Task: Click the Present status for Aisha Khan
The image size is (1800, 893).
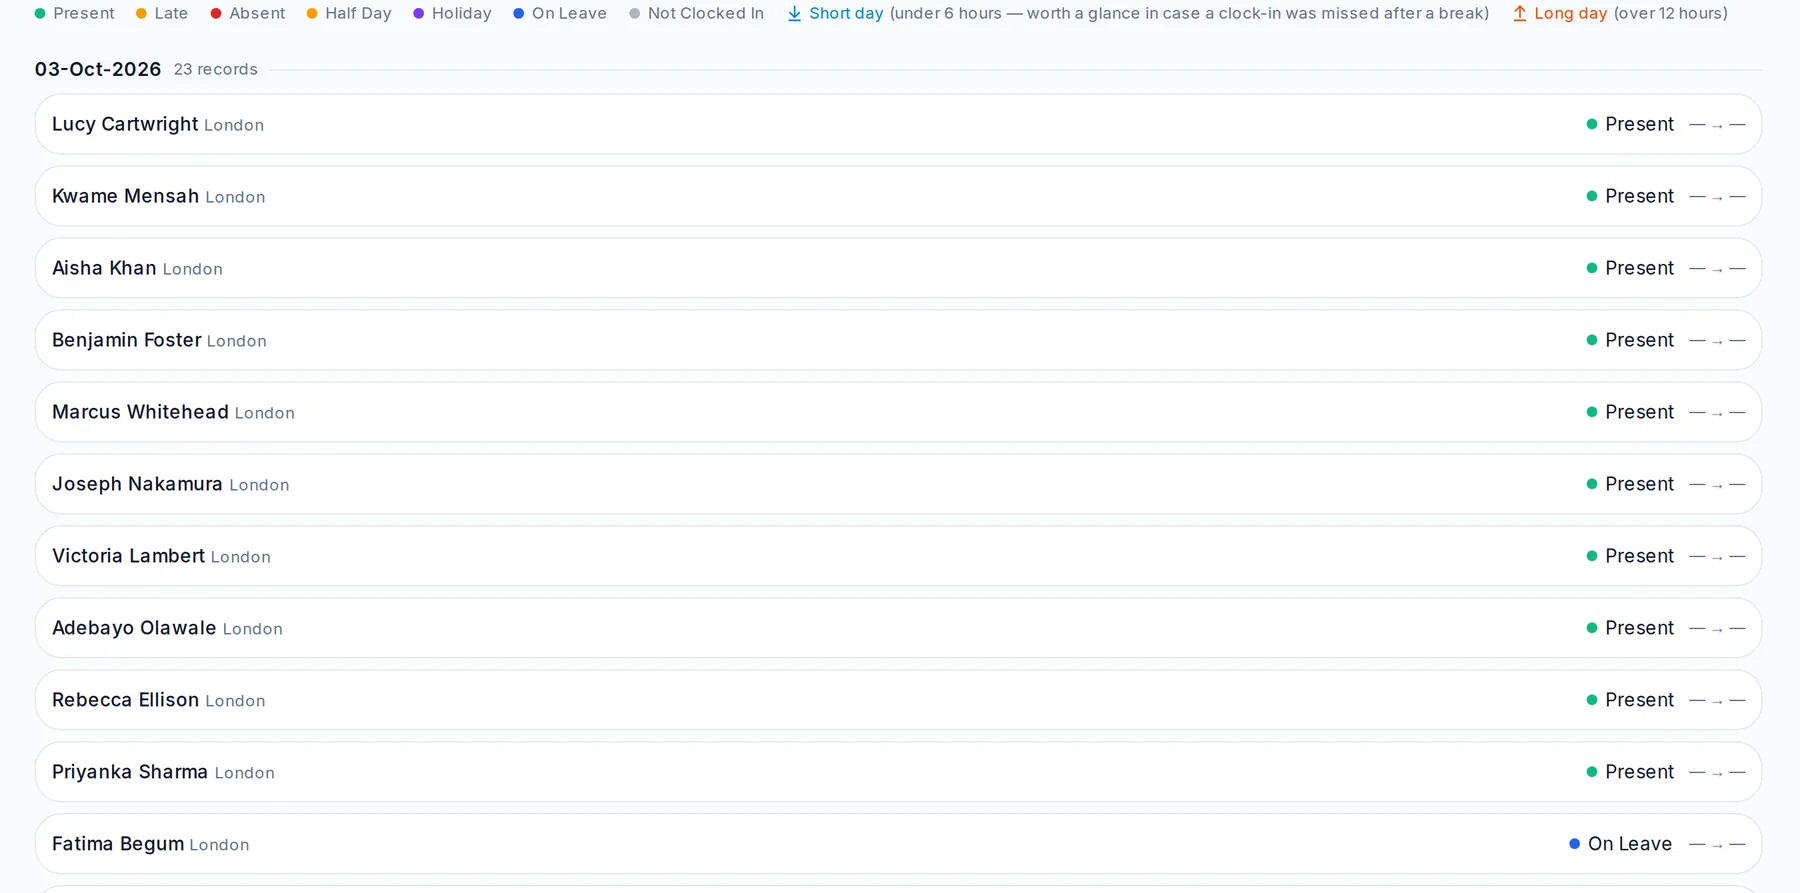Action: click(x=1630, y=268)
